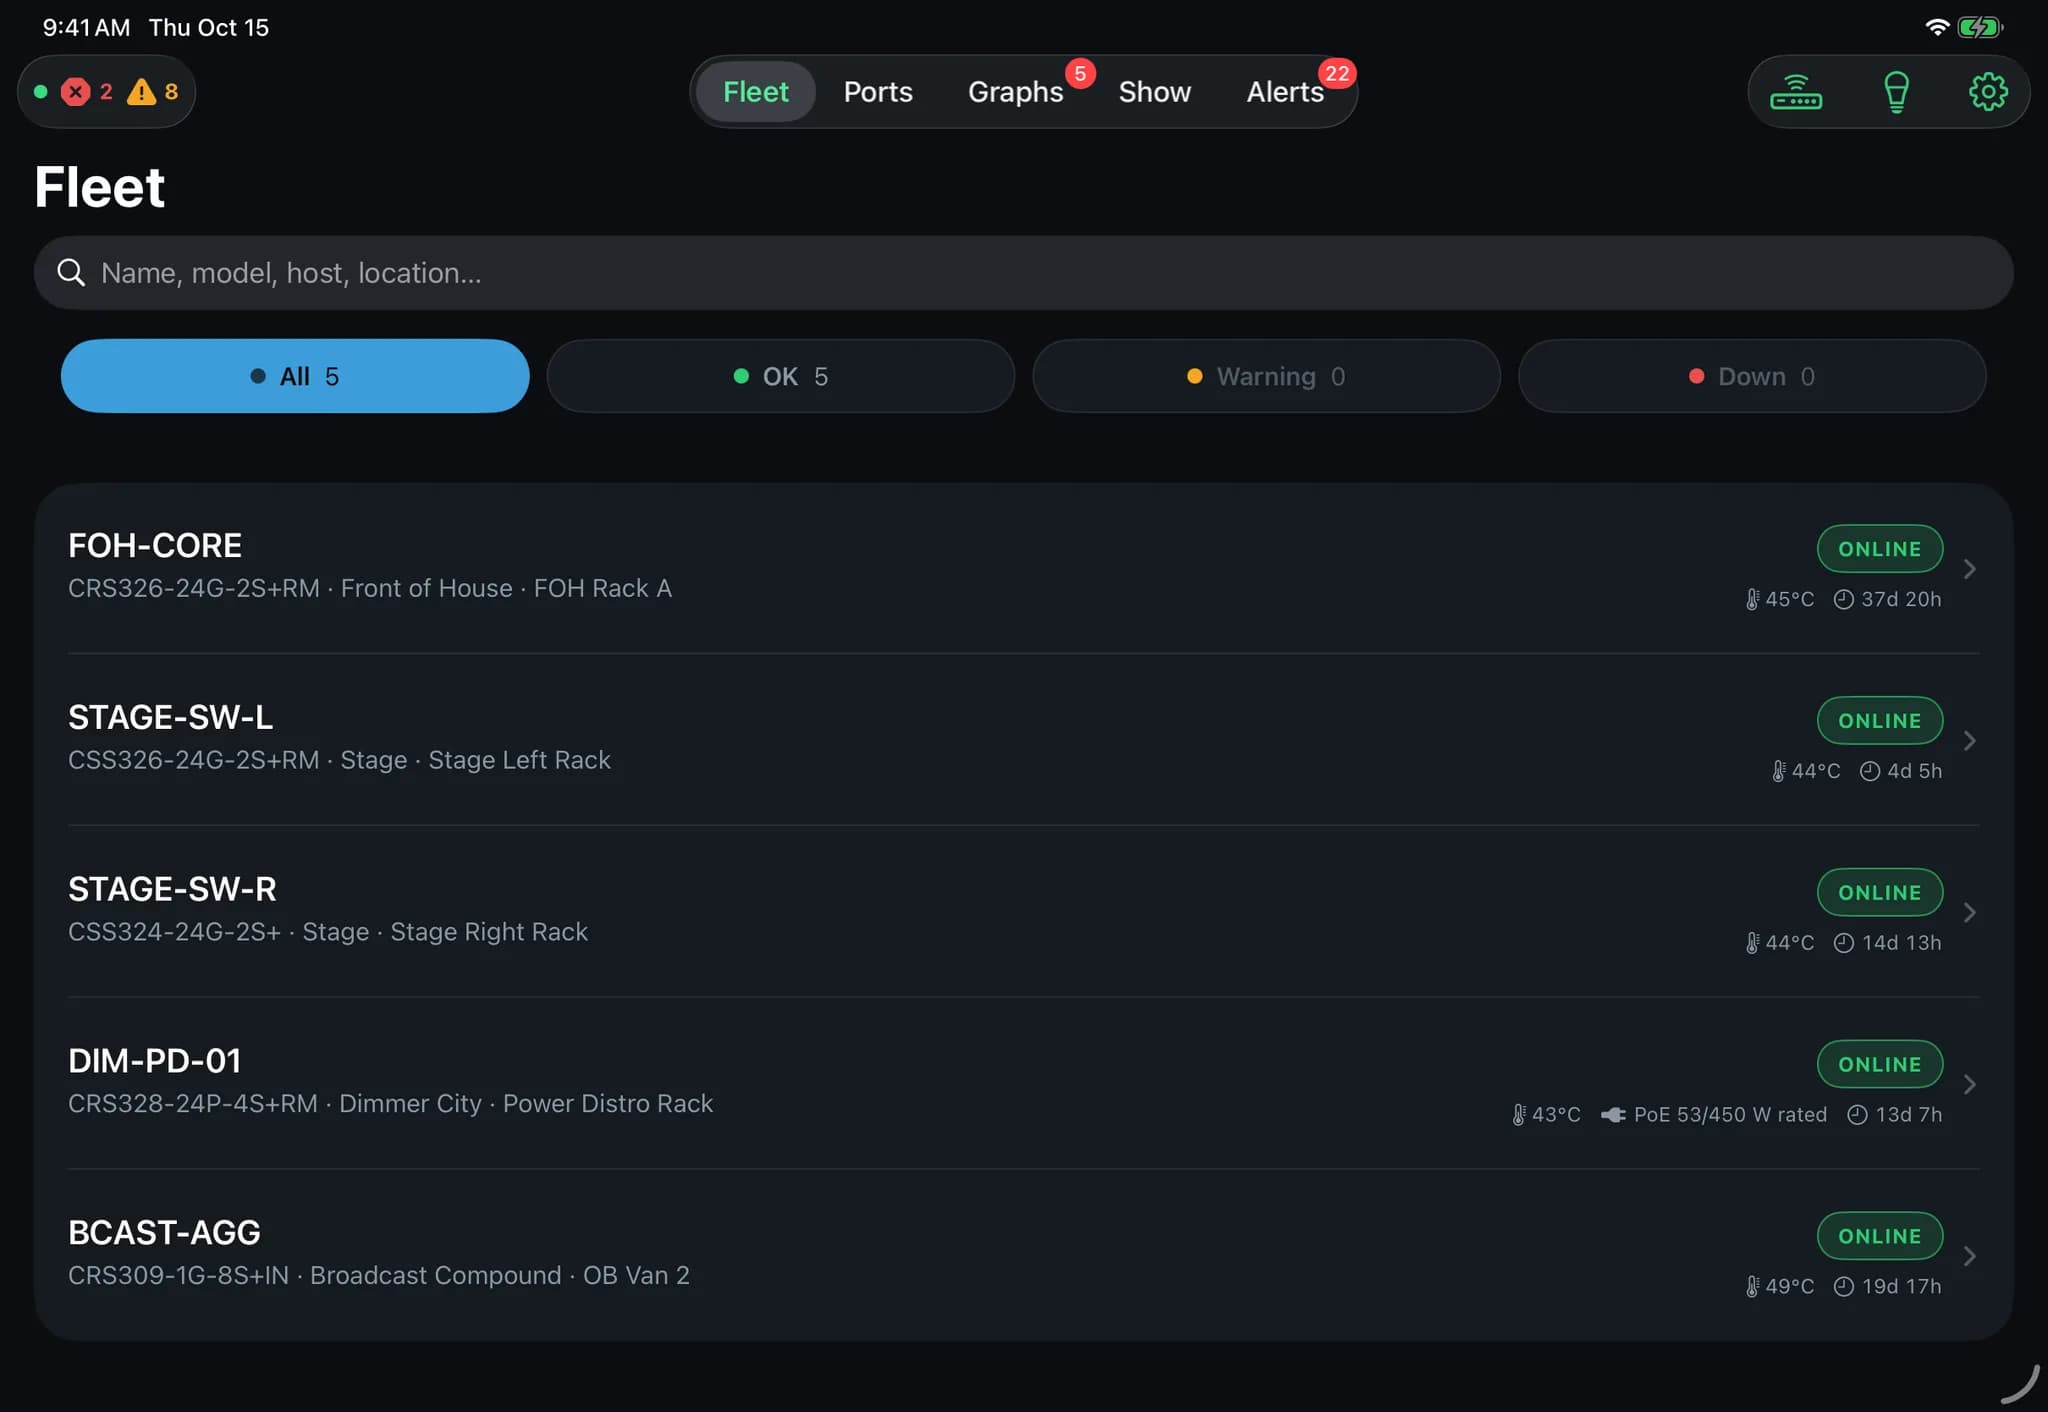Open the Graphs tab
This screenshot has width=2048, height=1412.
[x=1015, y=92]
